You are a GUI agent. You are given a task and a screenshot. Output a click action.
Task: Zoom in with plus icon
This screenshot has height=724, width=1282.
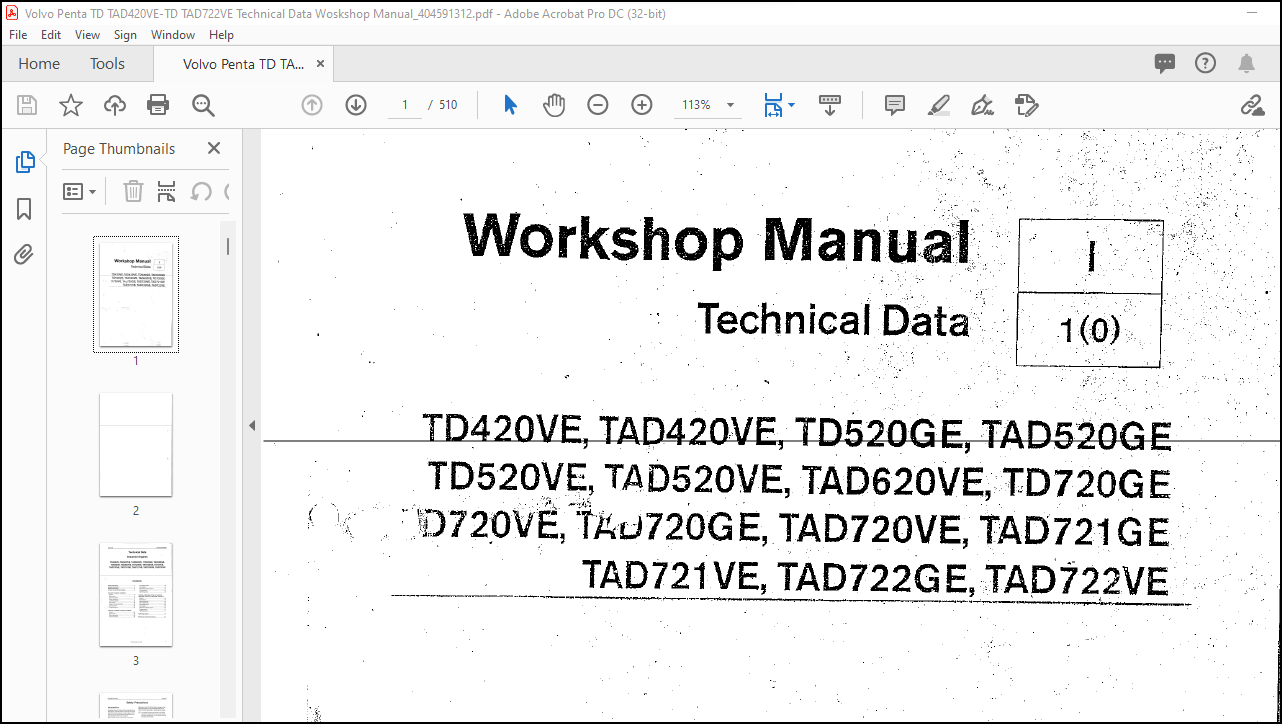coord(642,105)
